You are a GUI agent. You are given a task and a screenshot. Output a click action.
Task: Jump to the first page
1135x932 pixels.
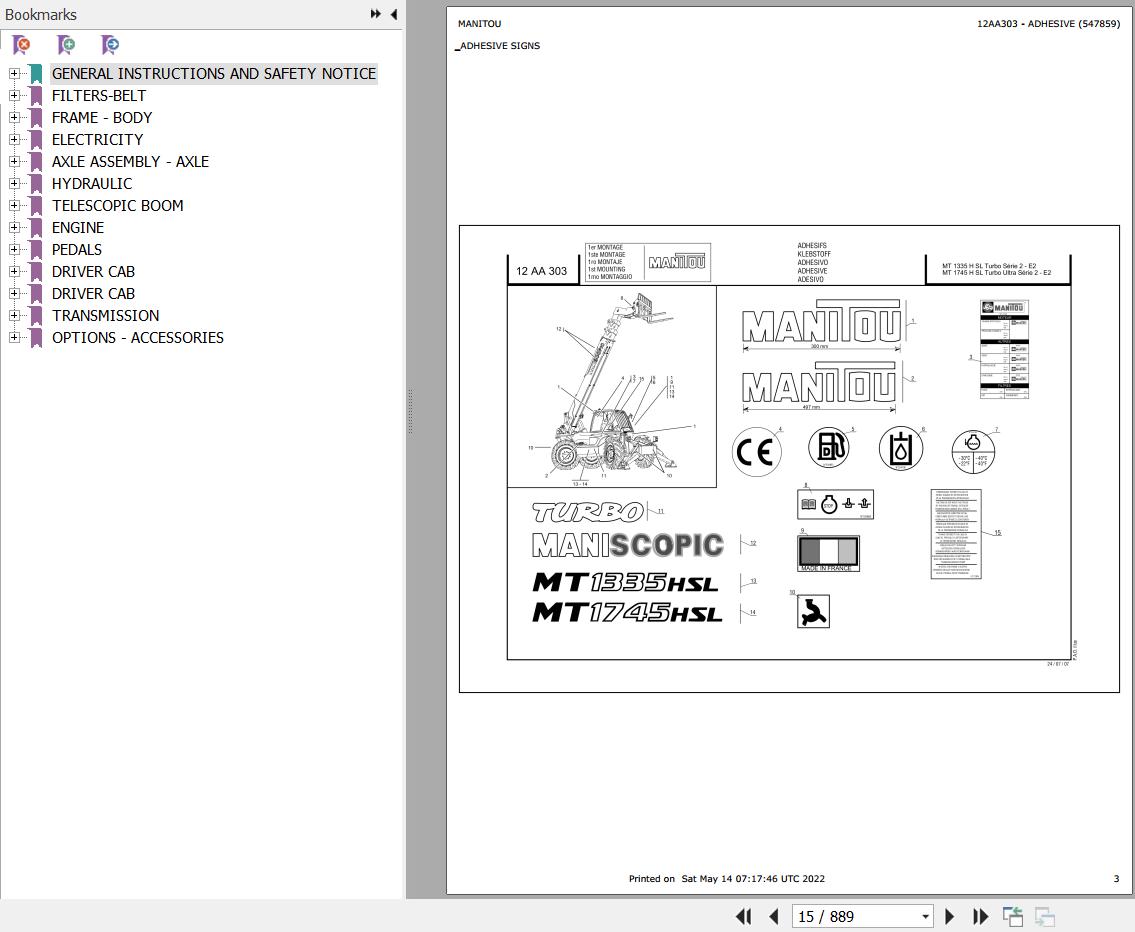(x=743, y=916)
